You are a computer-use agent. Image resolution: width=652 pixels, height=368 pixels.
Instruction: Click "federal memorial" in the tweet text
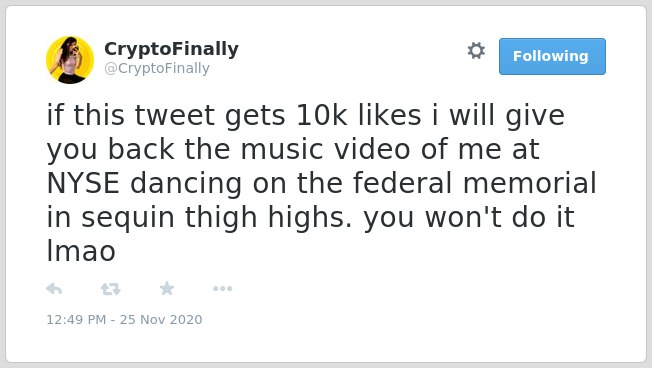(x=474, y=183)
